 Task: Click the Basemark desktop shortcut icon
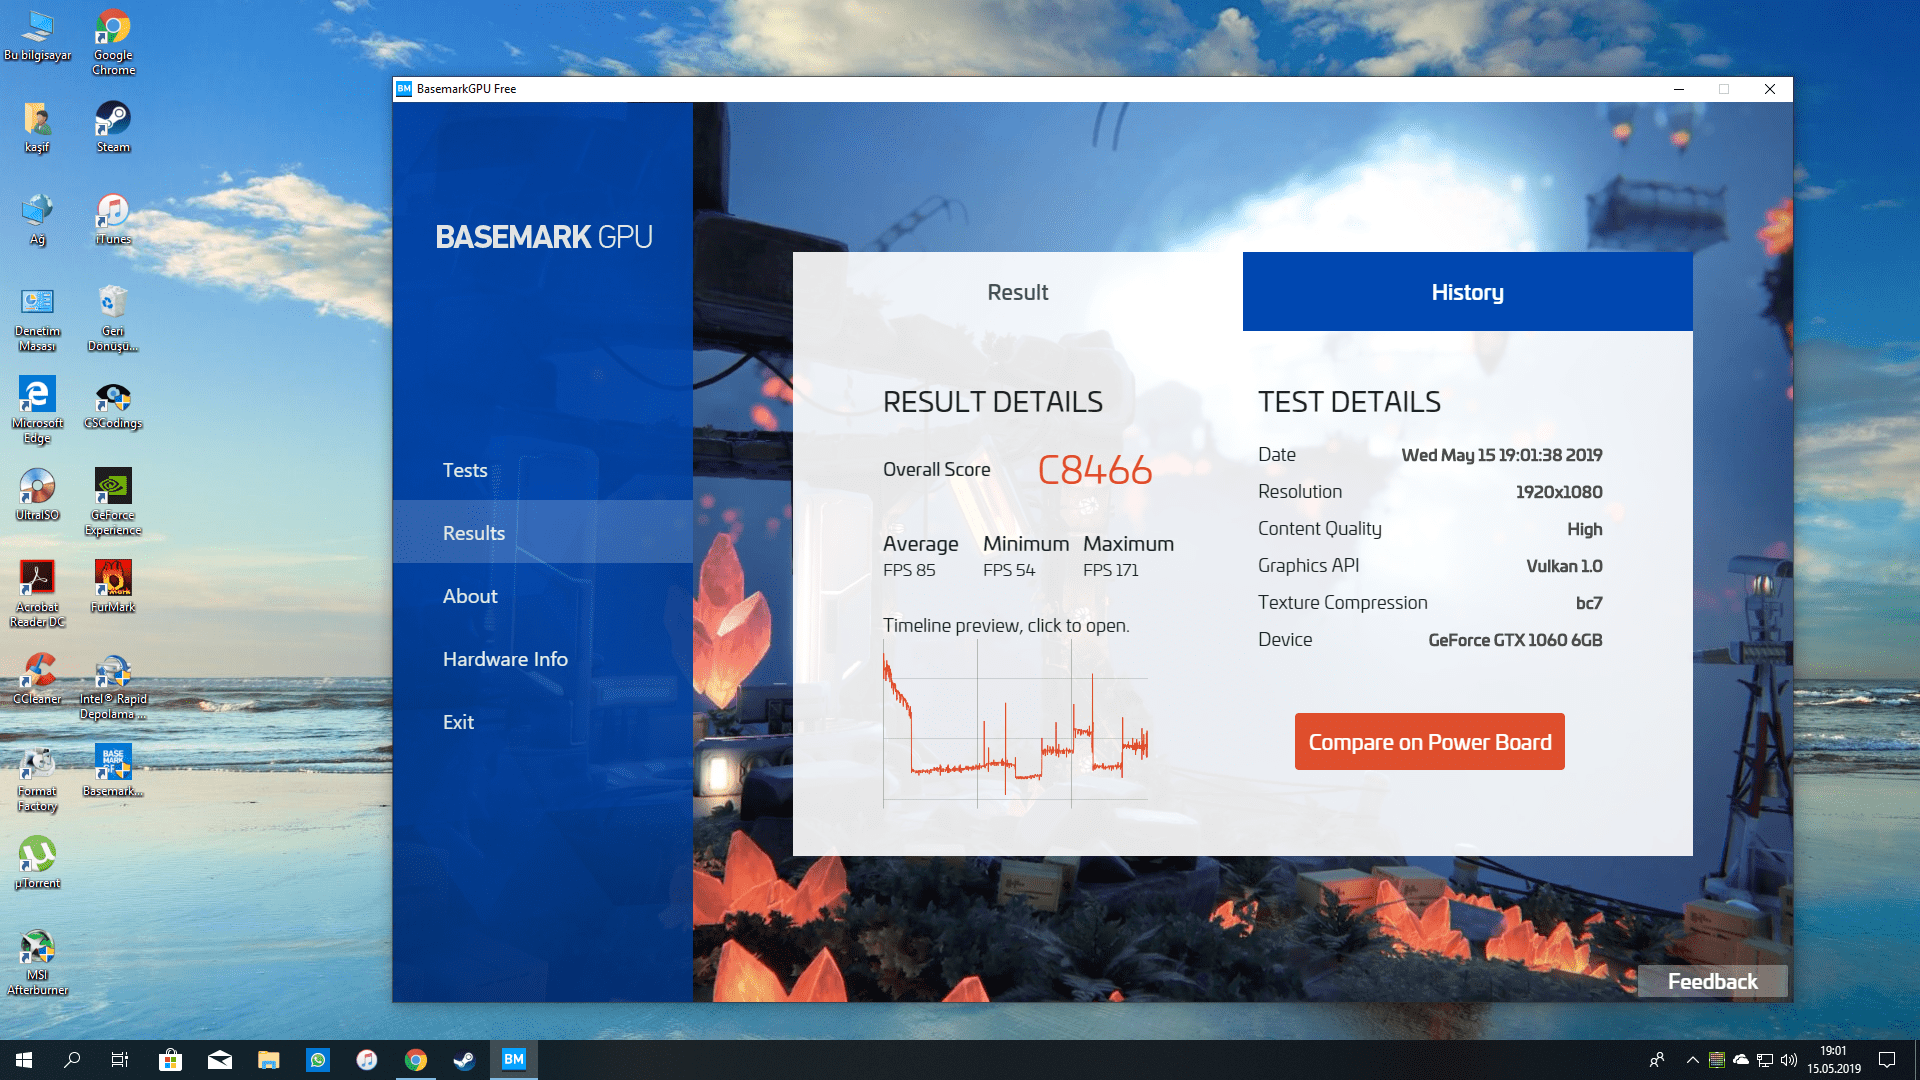[113, 768]
